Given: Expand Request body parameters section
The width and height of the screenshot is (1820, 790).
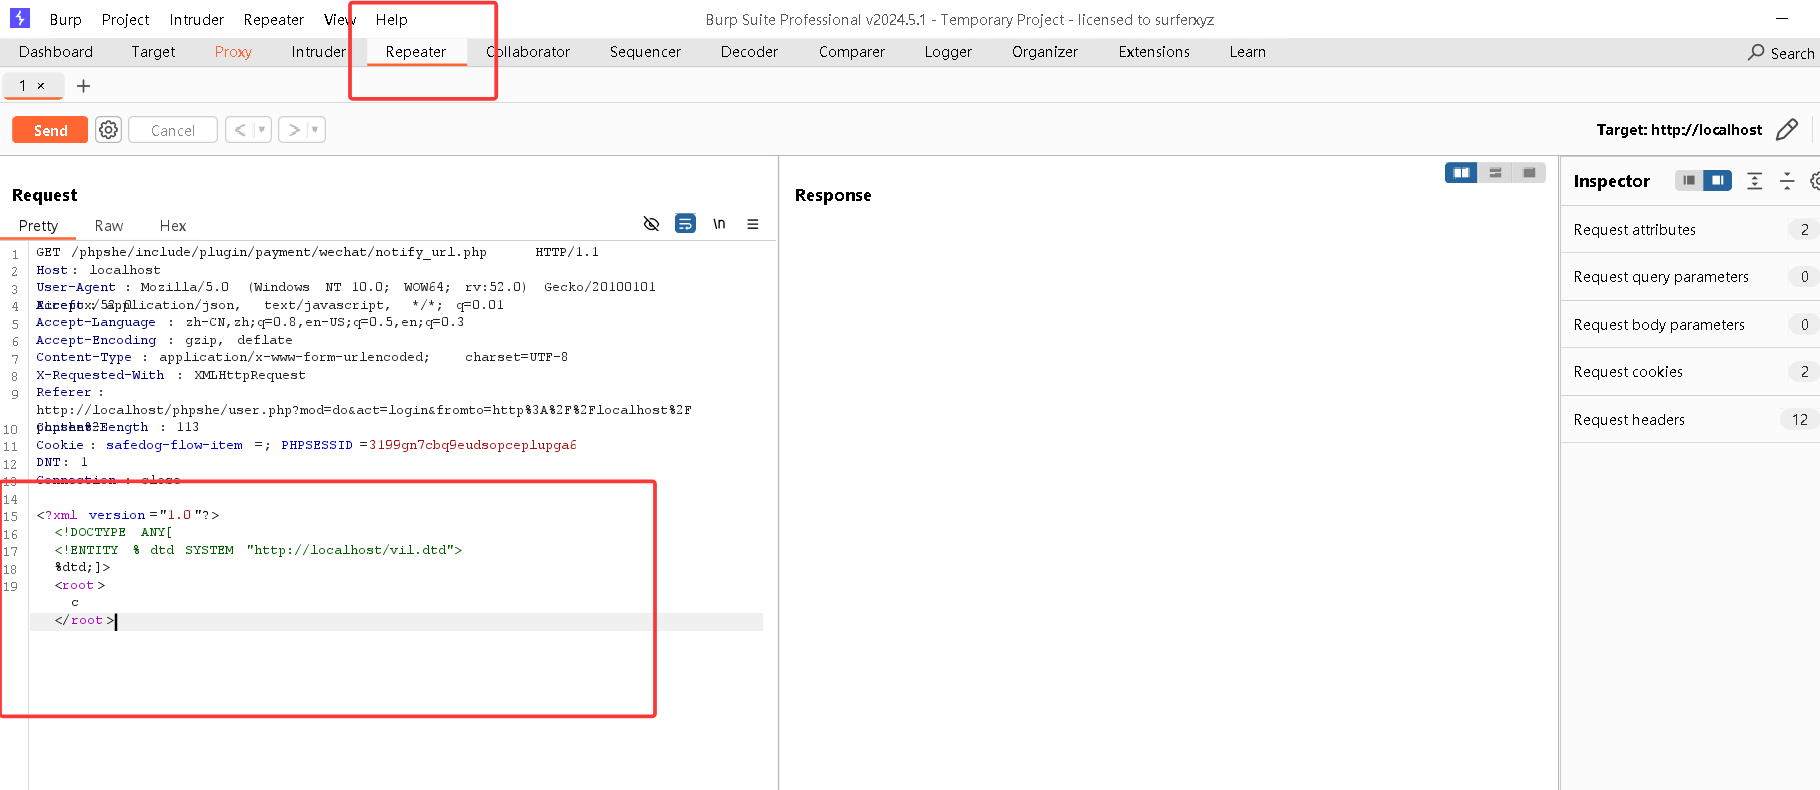Looking at the screenshot, I should pyautogui.click(x=1690, y=325).
